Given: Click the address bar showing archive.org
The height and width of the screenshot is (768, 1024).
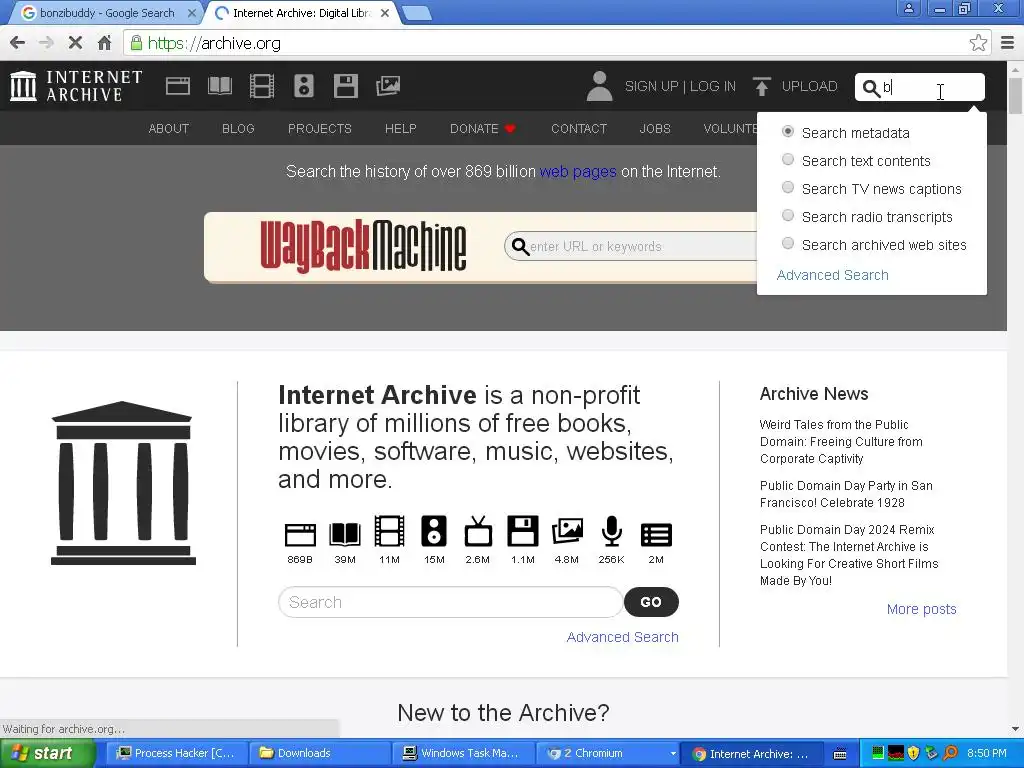Looking at the screenshot, I should (555, 43).
